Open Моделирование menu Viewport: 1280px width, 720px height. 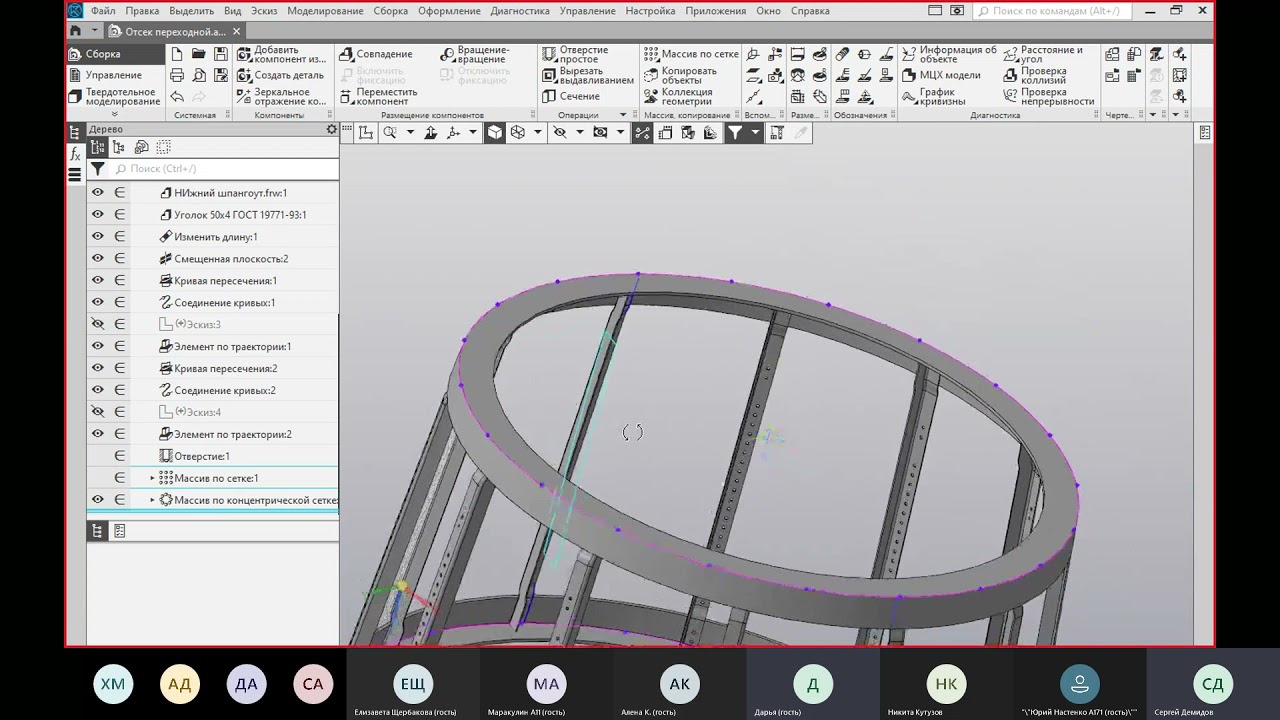(325, 11)
